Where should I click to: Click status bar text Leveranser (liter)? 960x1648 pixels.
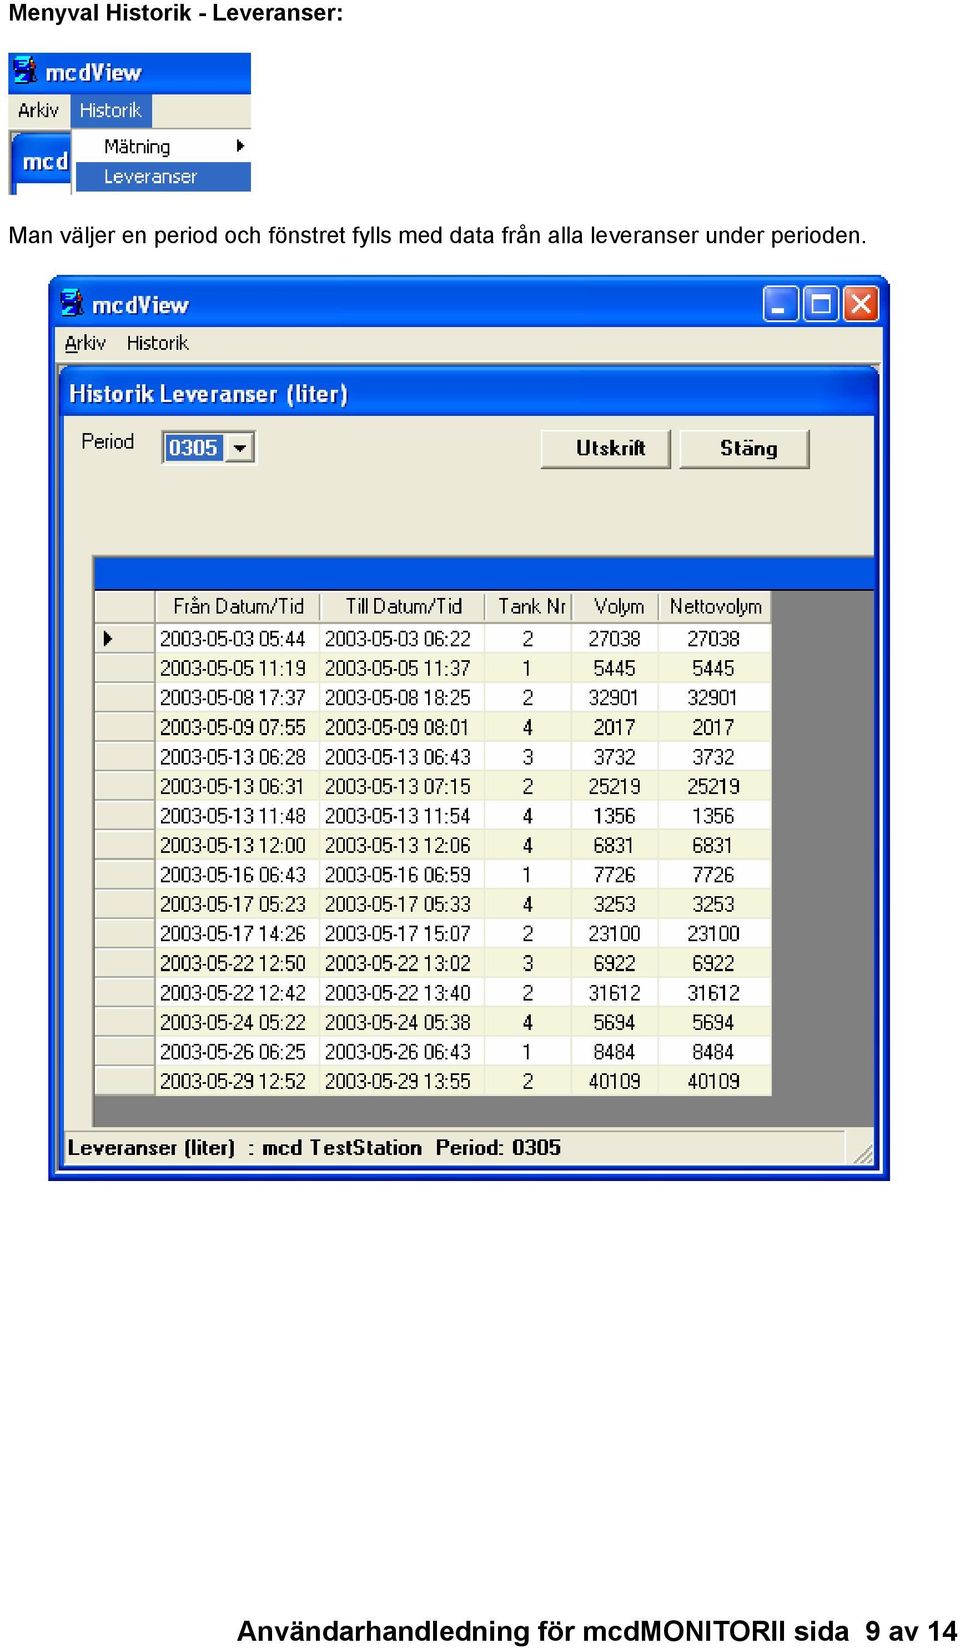pyautogui.click(x=151, y=1147)
